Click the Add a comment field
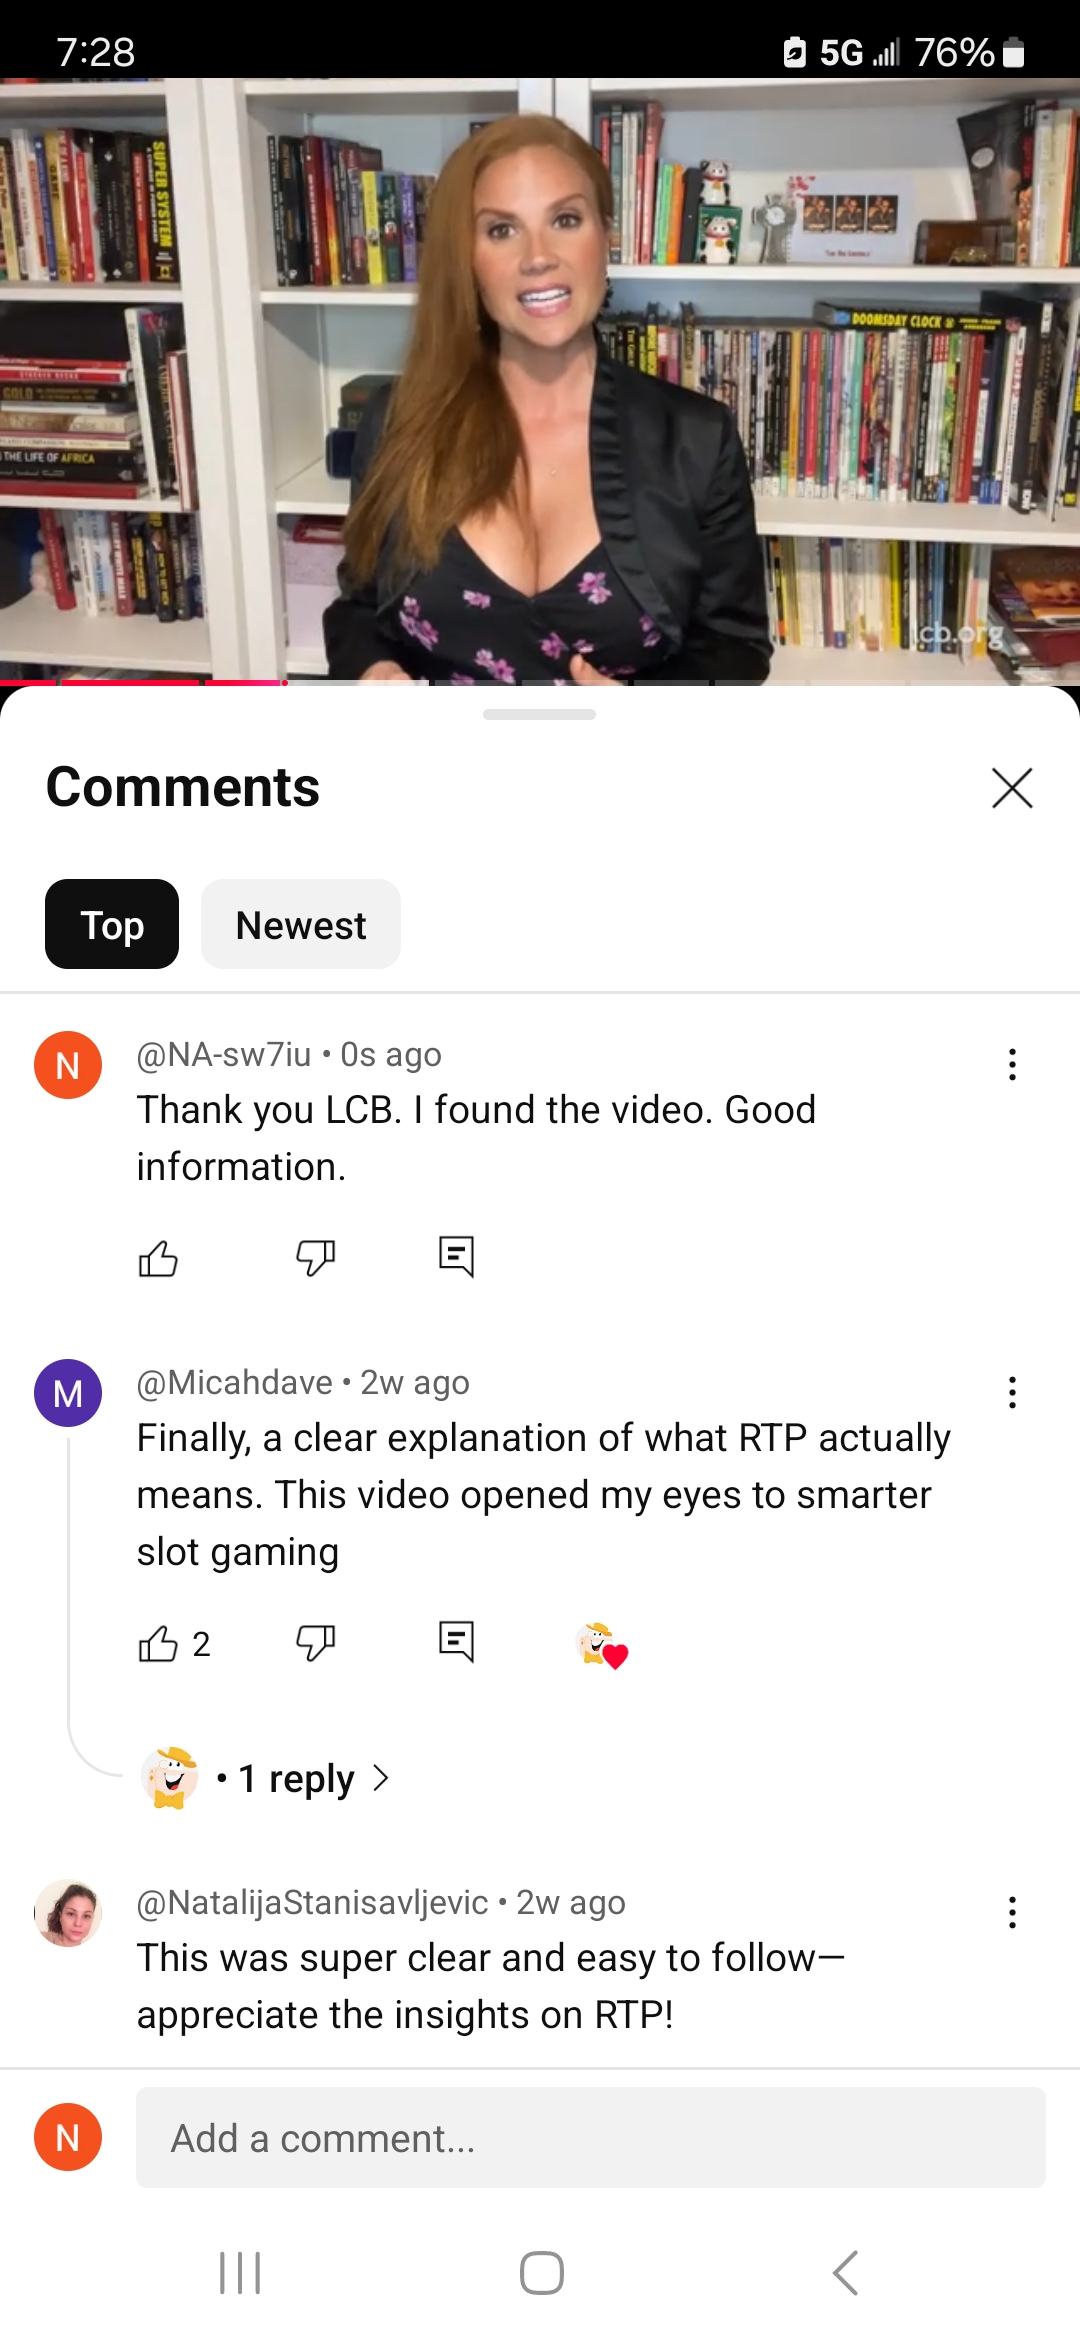Image resolution: width=1080 pixels, height=2340 pixels. [591, 2138]
